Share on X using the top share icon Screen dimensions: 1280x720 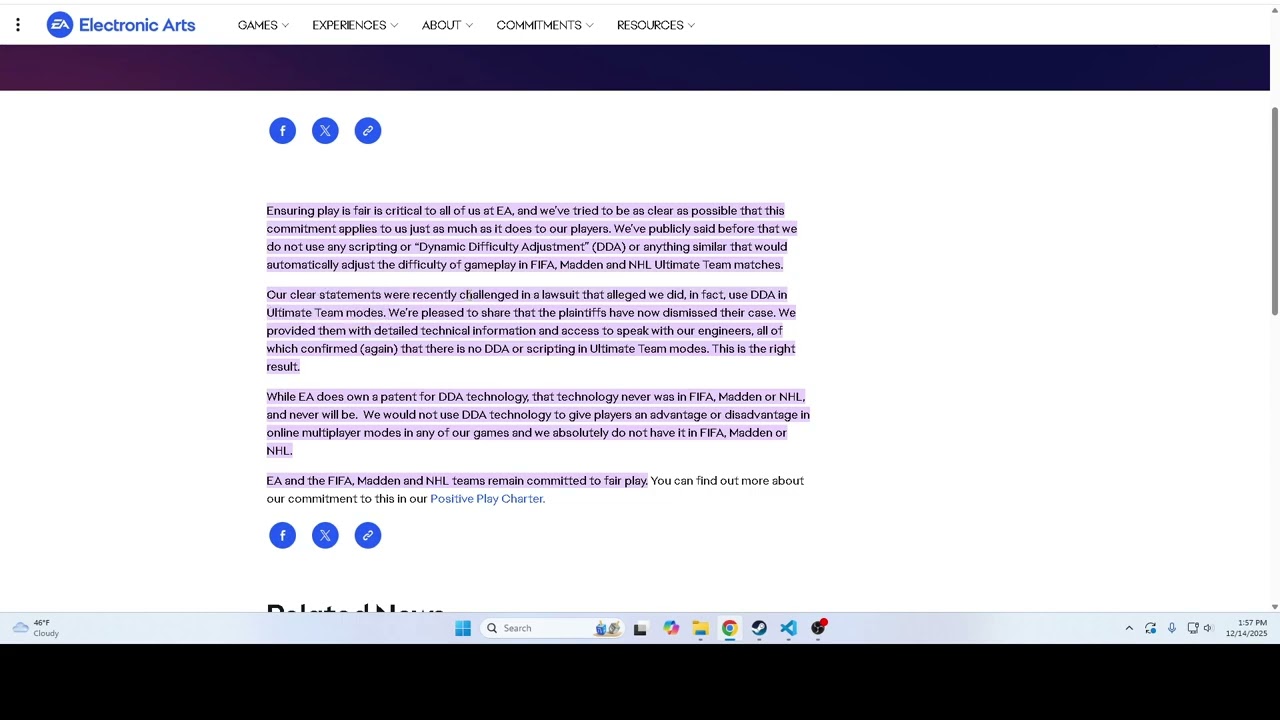325,131
